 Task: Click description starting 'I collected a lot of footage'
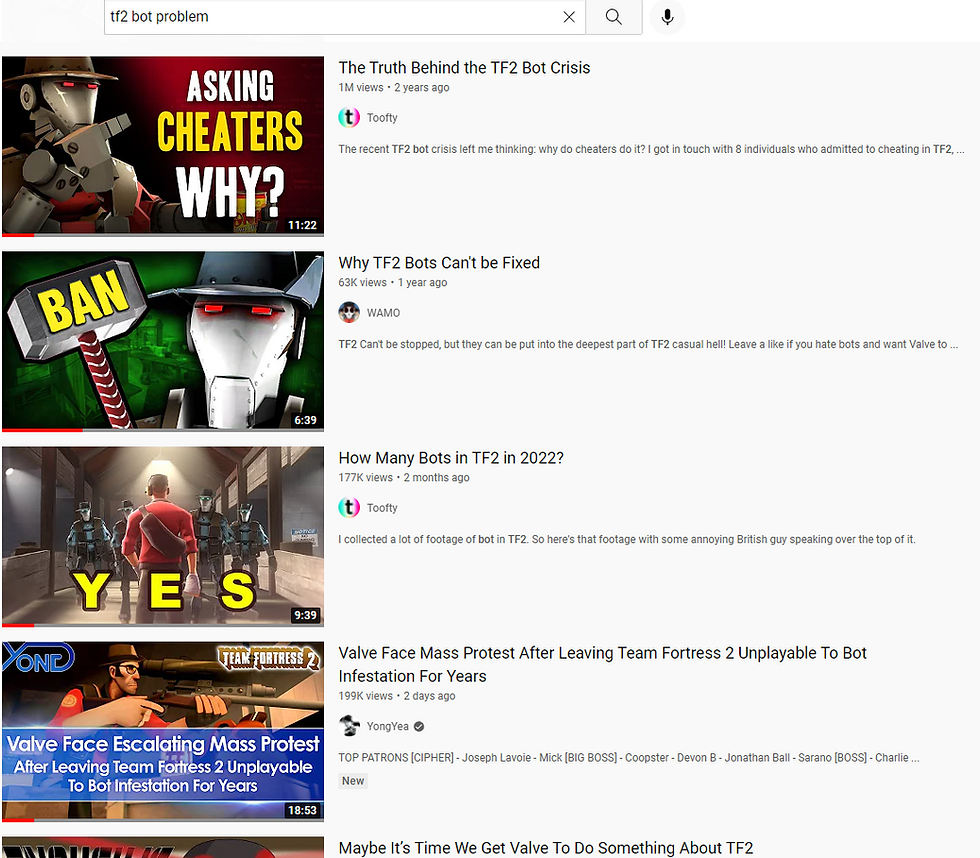tap(627, 539)
